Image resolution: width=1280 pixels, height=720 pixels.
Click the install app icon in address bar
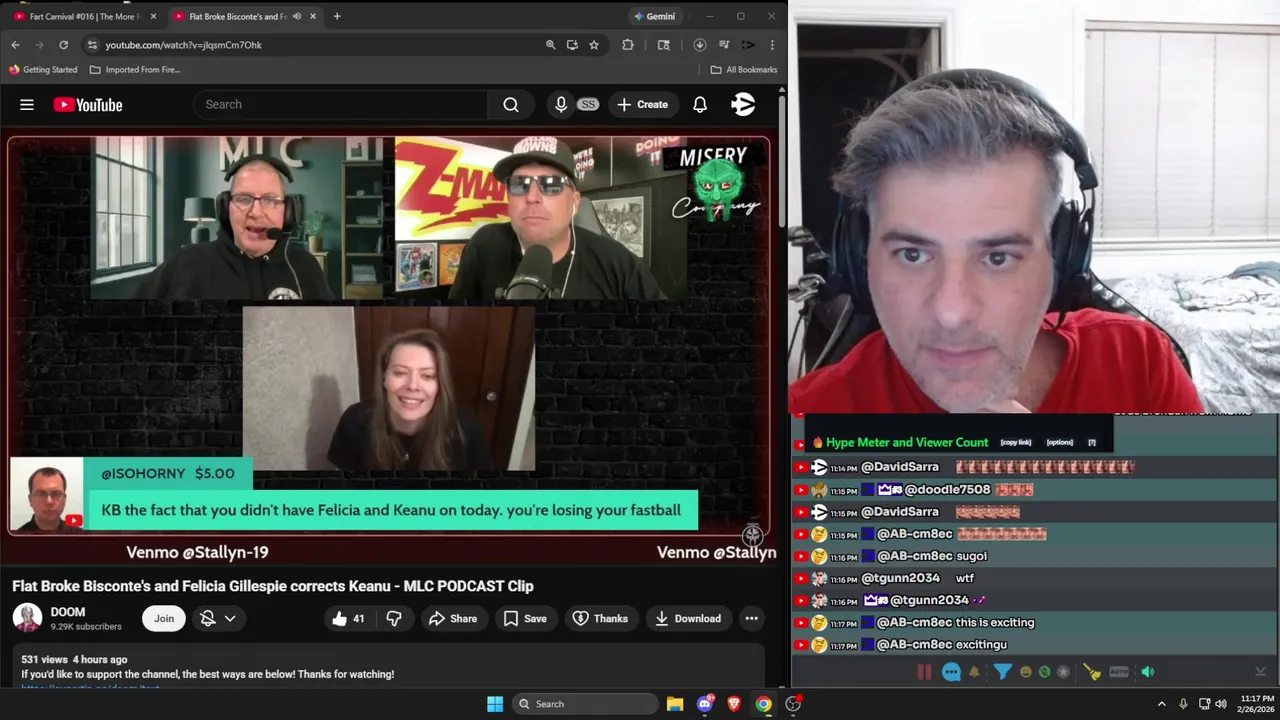(572, 44)
